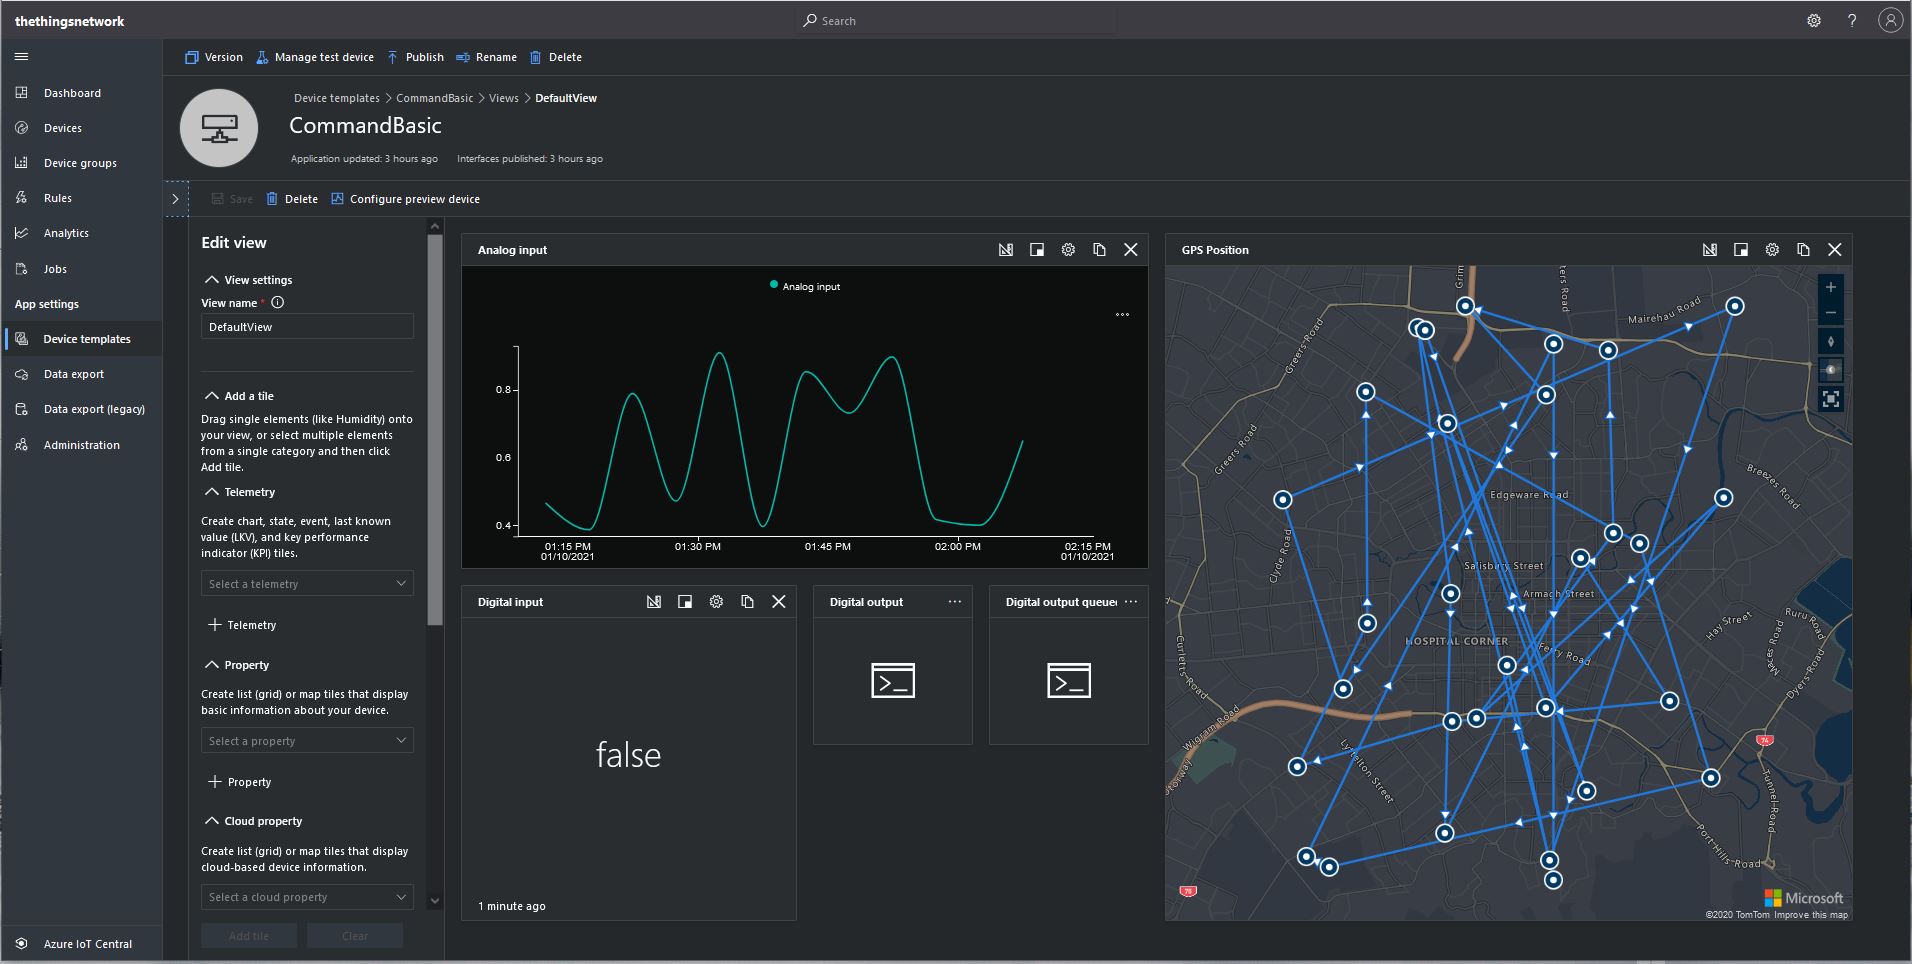1912x964 pixels.
Task: Click the Edit view panel scrollbar
Action: pyautogui.click(x=434, y=430)
